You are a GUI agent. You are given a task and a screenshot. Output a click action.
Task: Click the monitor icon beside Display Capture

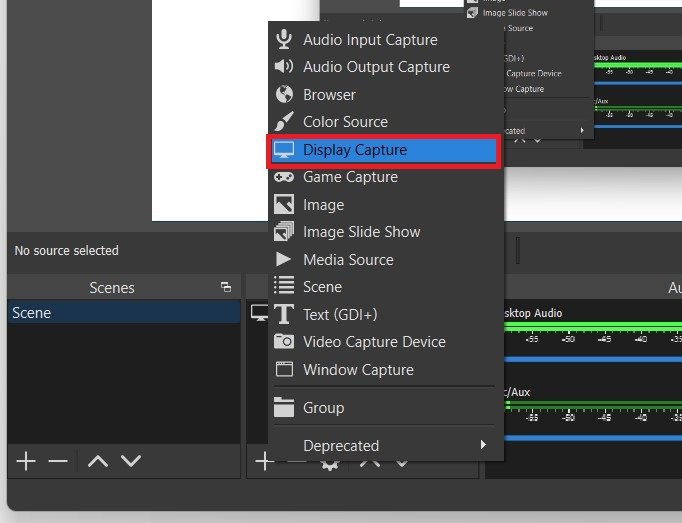click(284, 150)
